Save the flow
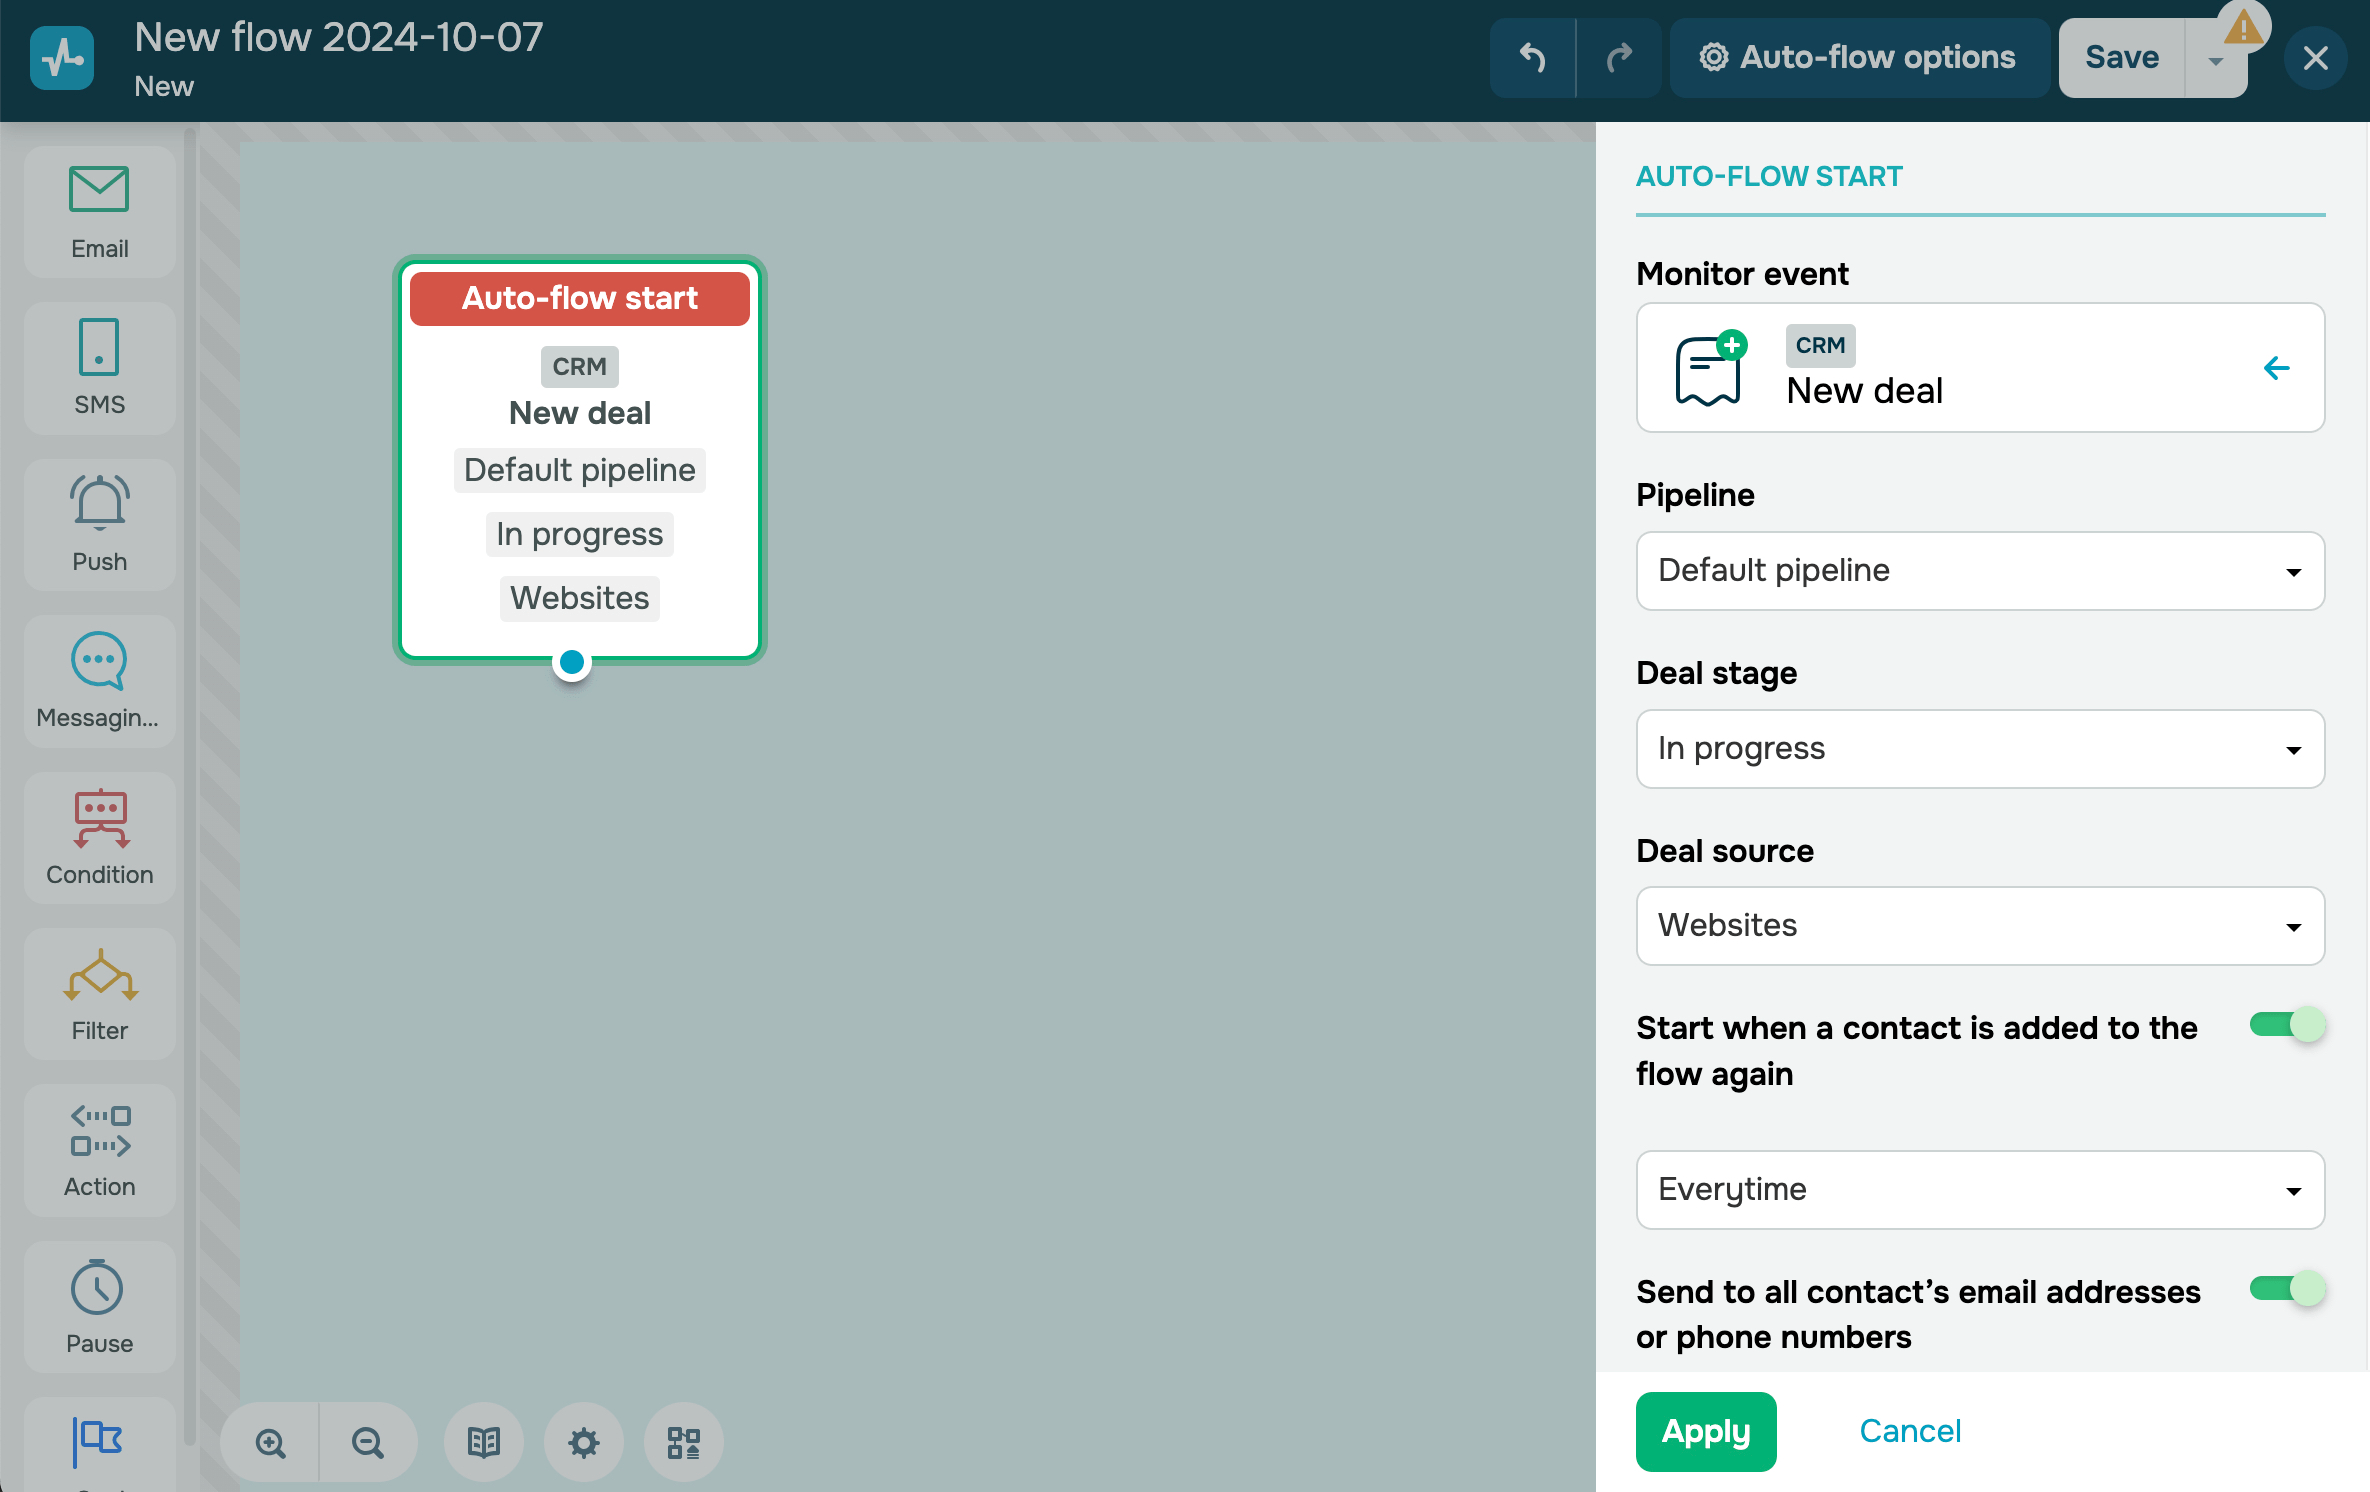Viewport: 2370px width, 1492px height. (x=2122, y=58)
